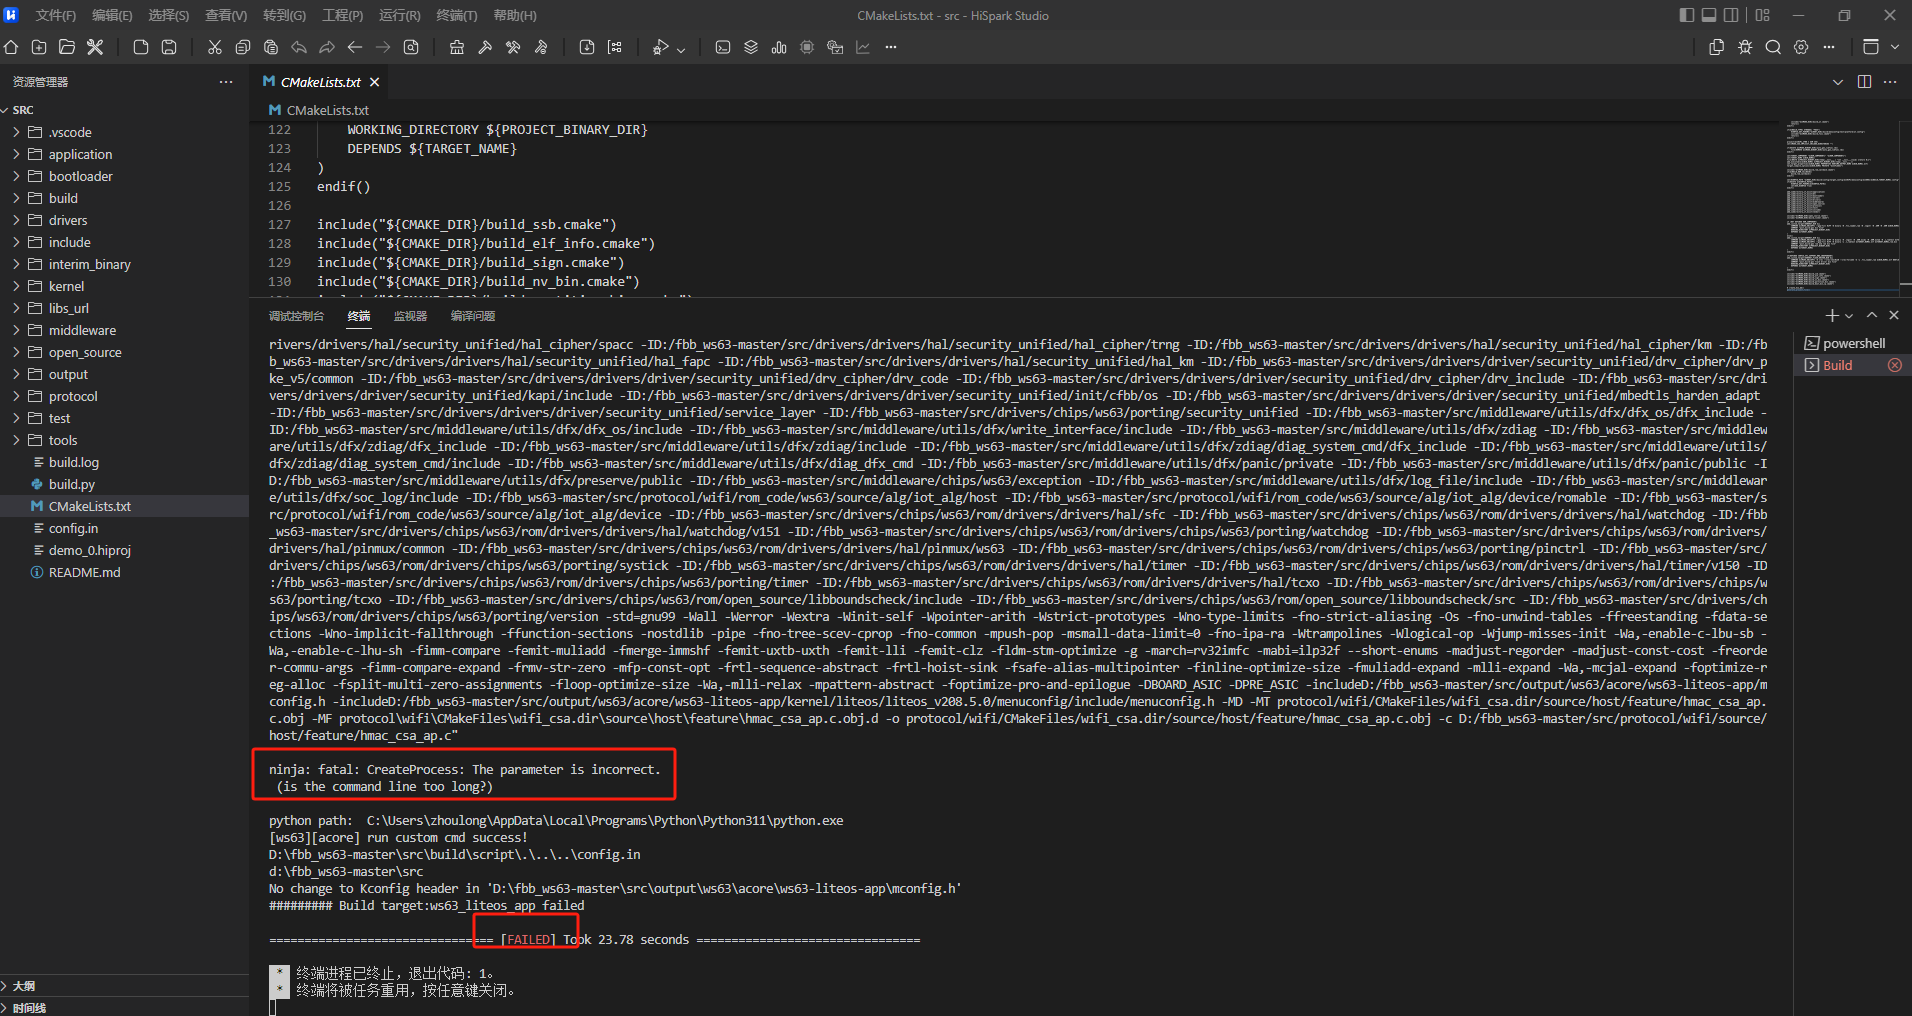
Task: Expand the application folder
Action: pos(80,154)
